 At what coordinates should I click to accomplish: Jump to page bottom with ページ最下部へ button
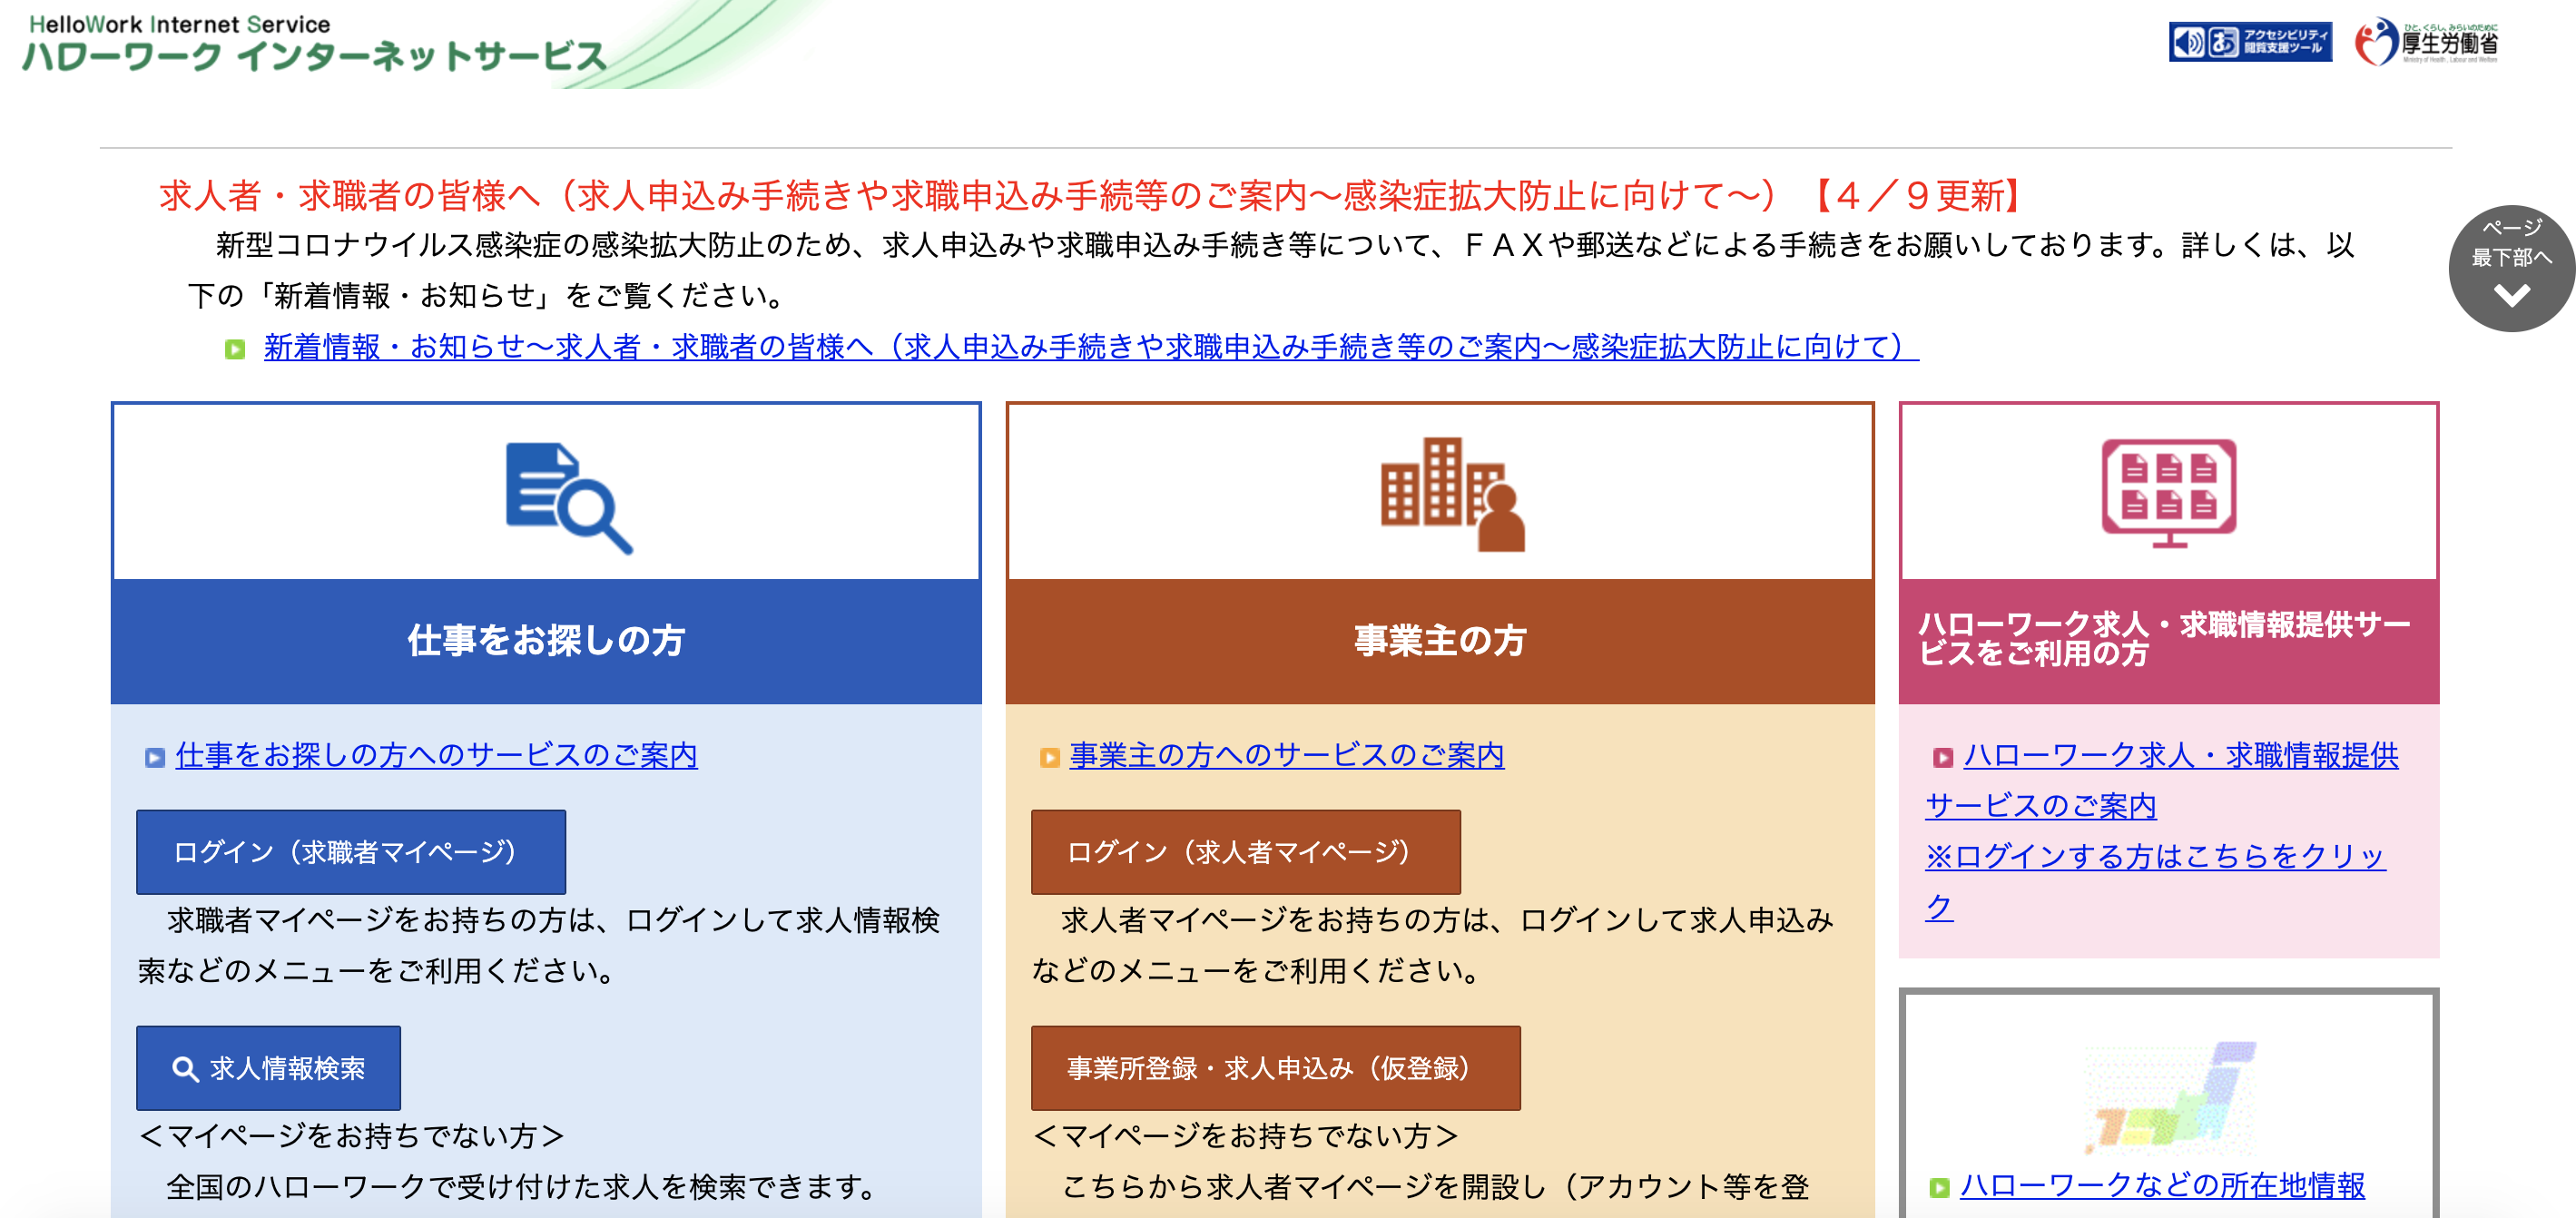coord(2511,268)
